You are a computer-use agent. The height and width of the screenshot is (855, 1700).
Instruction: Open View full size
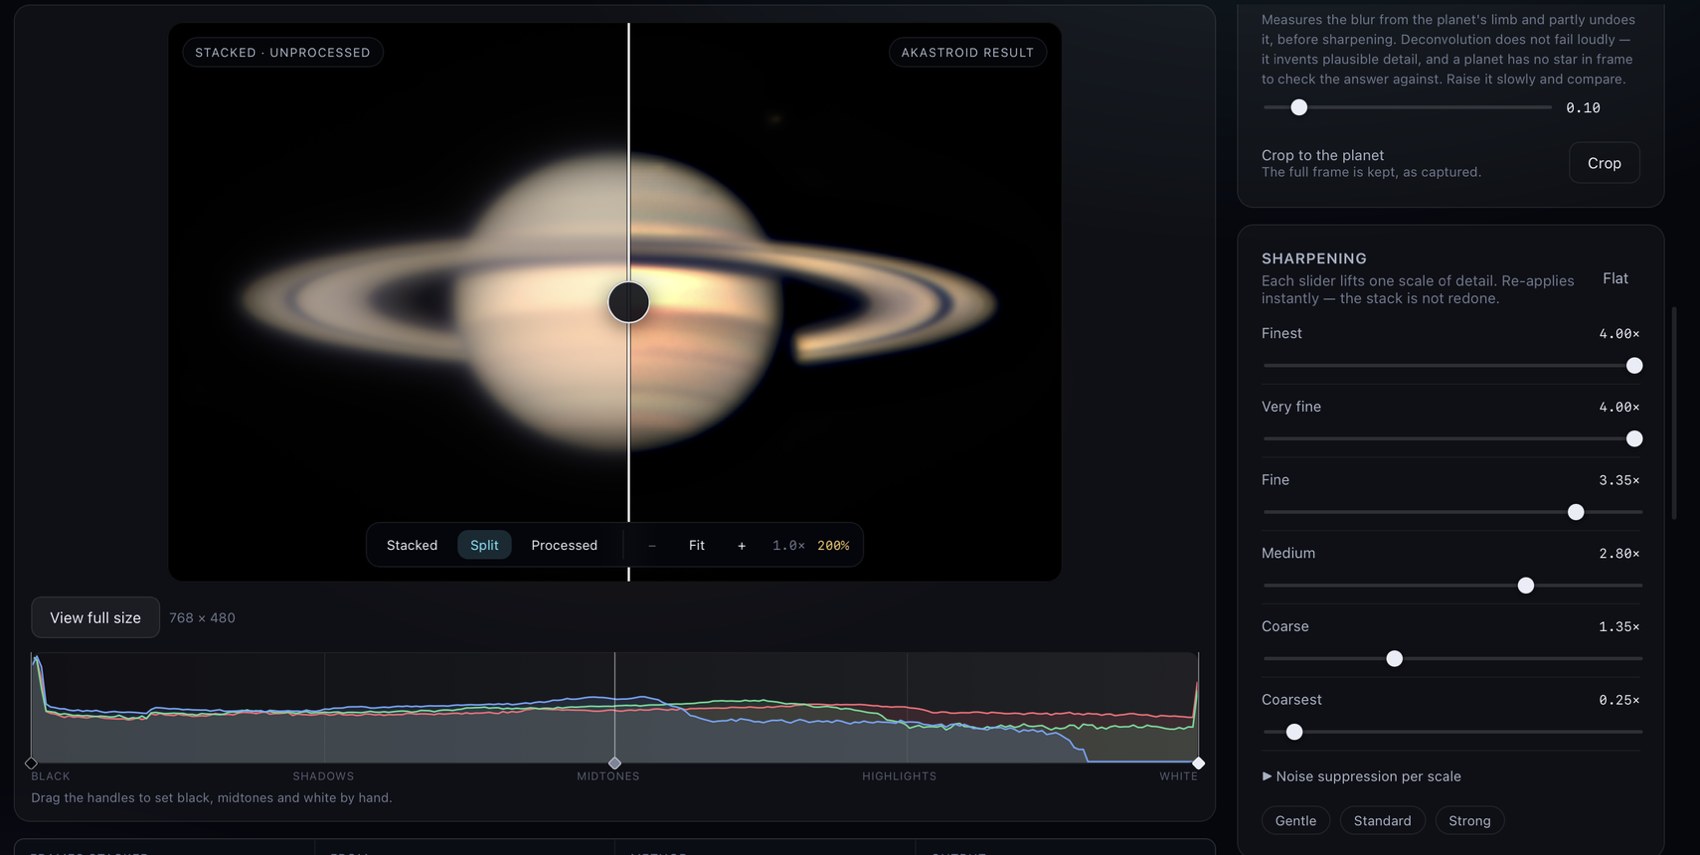pos(95,617)
